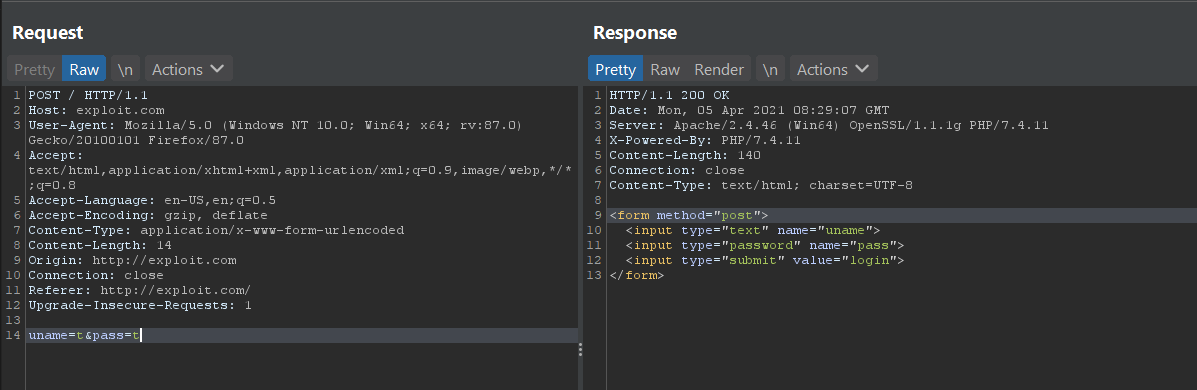Click the Referer: http://exploit.com/ header

coord(140,290)
